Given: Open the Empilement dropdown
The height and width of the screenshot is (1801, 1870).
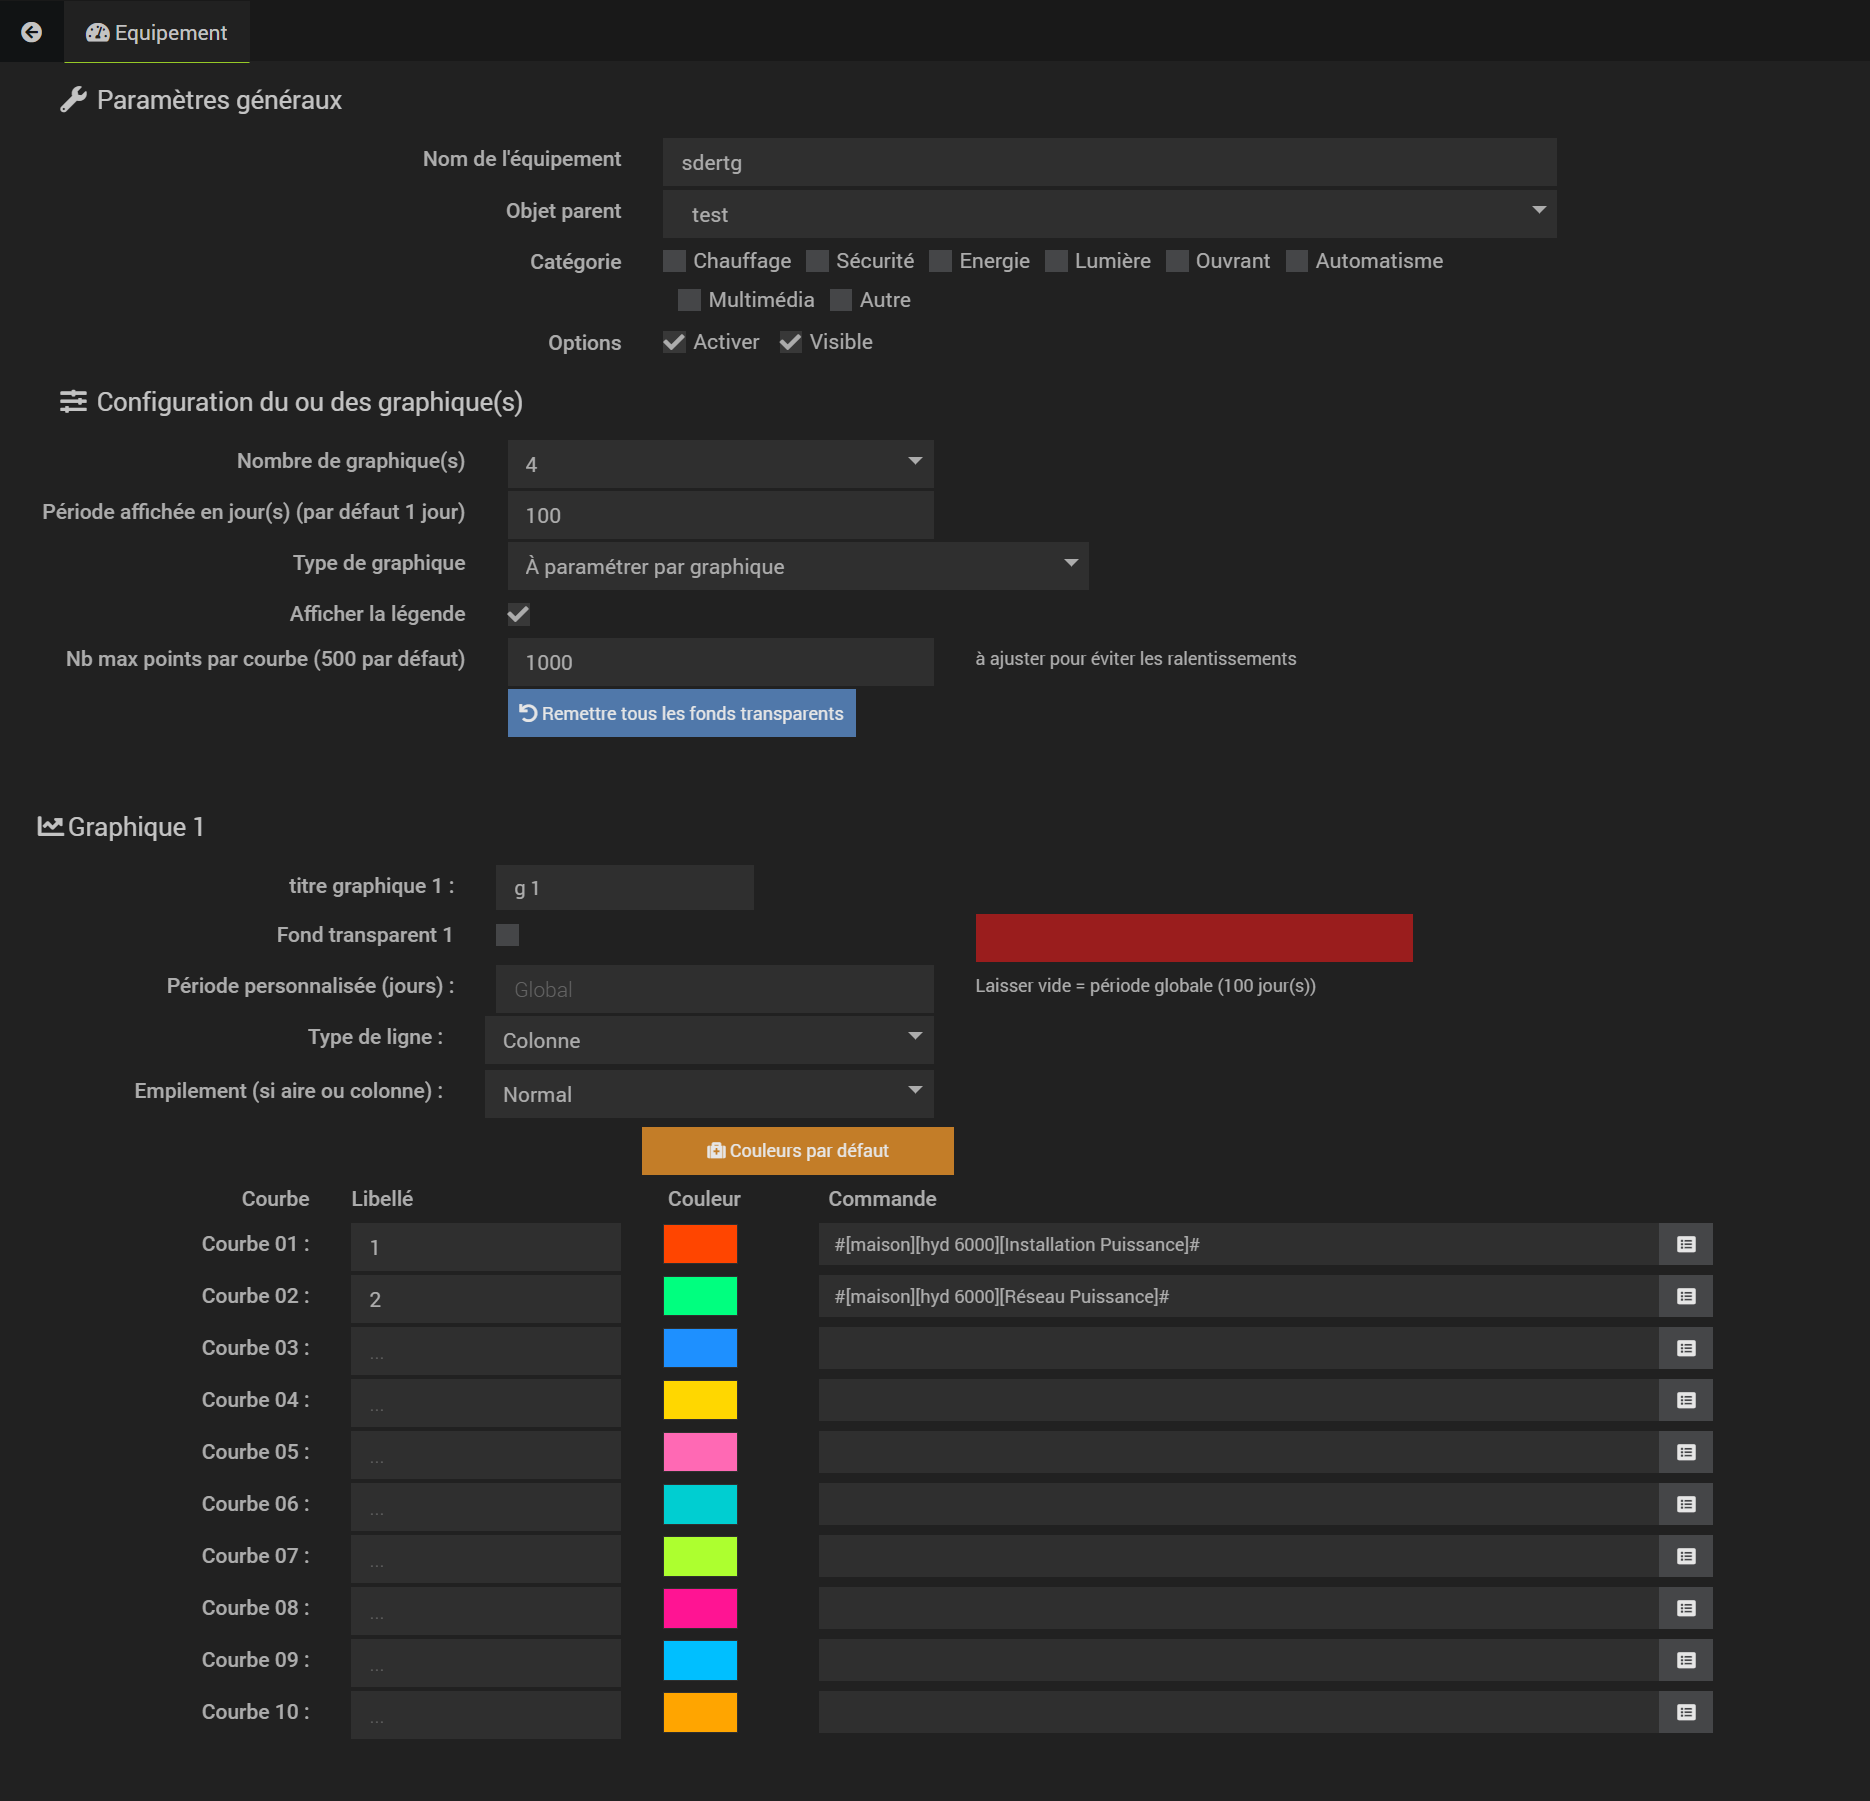Looking at the screenshot, I should point(709,1094).
